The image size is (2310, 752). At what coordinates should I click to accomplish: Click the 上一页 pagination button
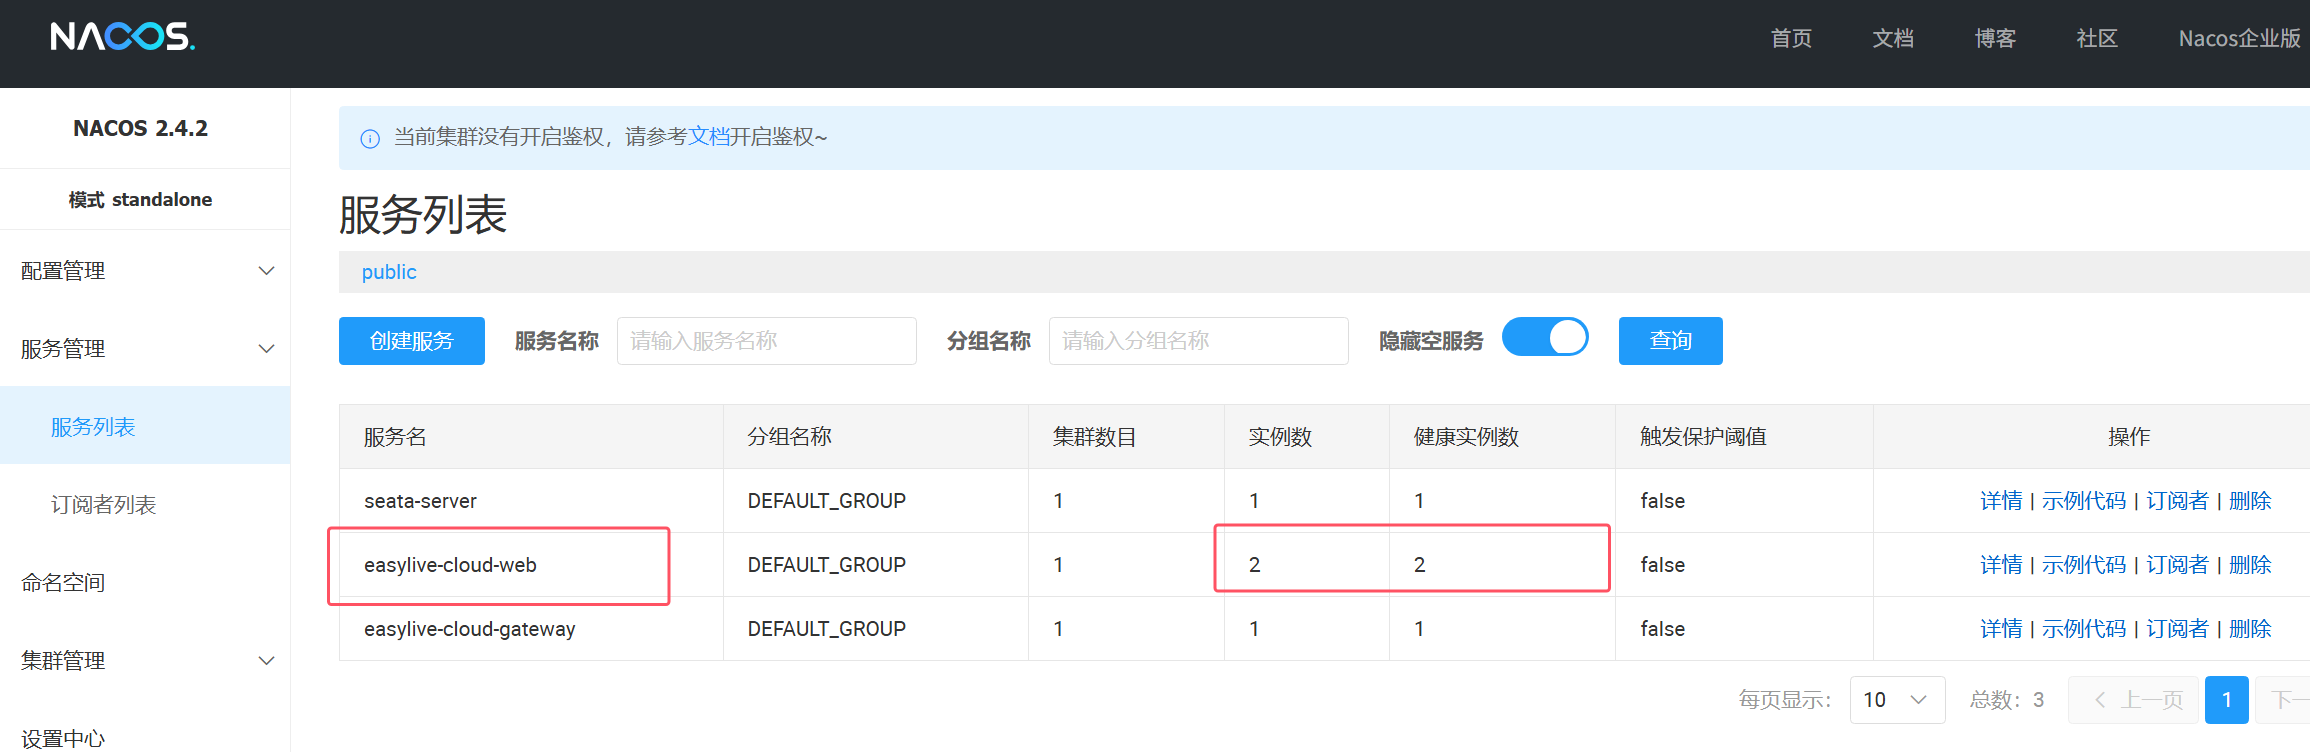[2133, 700]
